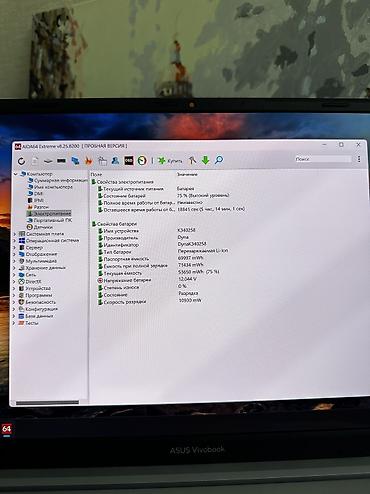This screenshot has width=370, height=494.
Task: Expand the Мультимедиа node arrow
Action: point(14,261)
